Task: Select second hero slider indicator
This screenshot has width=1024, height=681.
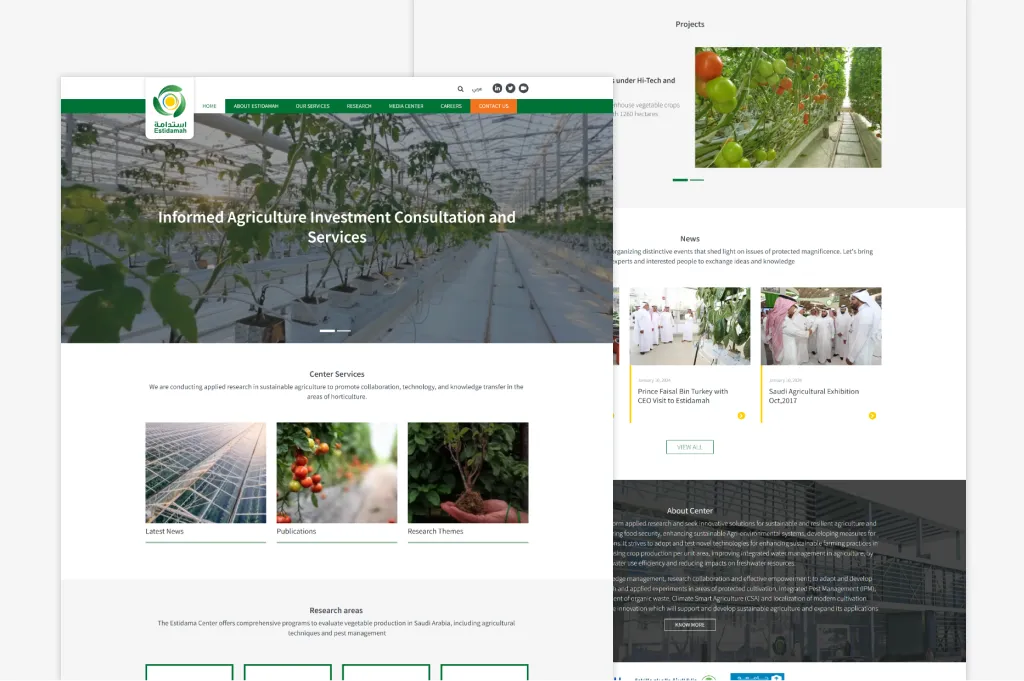Action: coord(344,331)
